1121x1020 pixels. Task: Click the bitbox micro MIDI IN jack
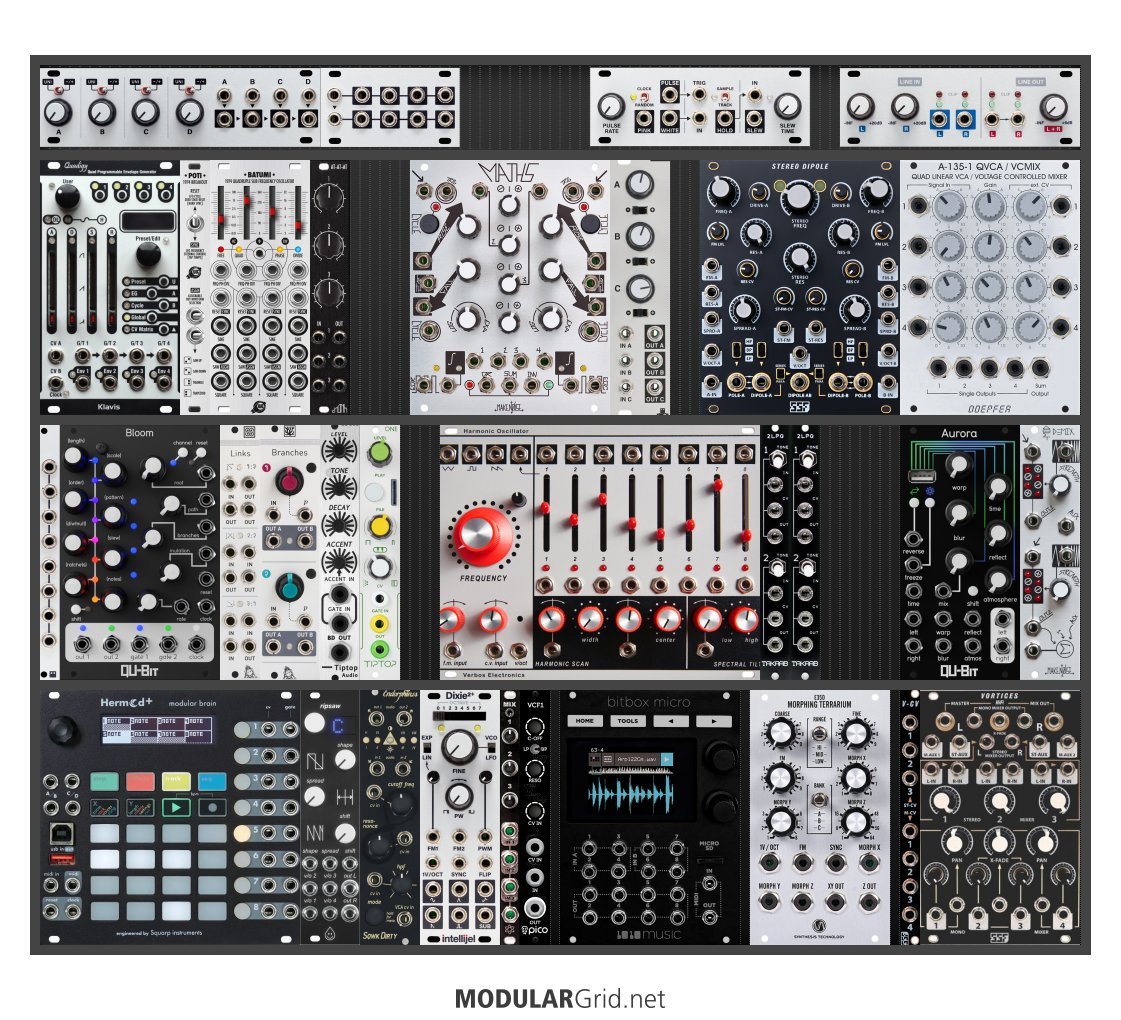tap(709, 885)
